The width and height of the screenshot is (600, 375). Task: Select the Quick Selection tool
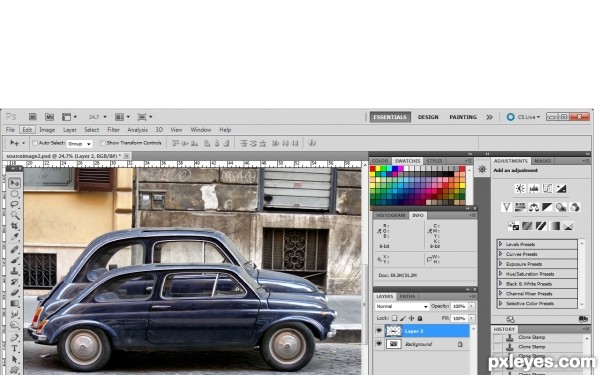(x=15, y=215)
